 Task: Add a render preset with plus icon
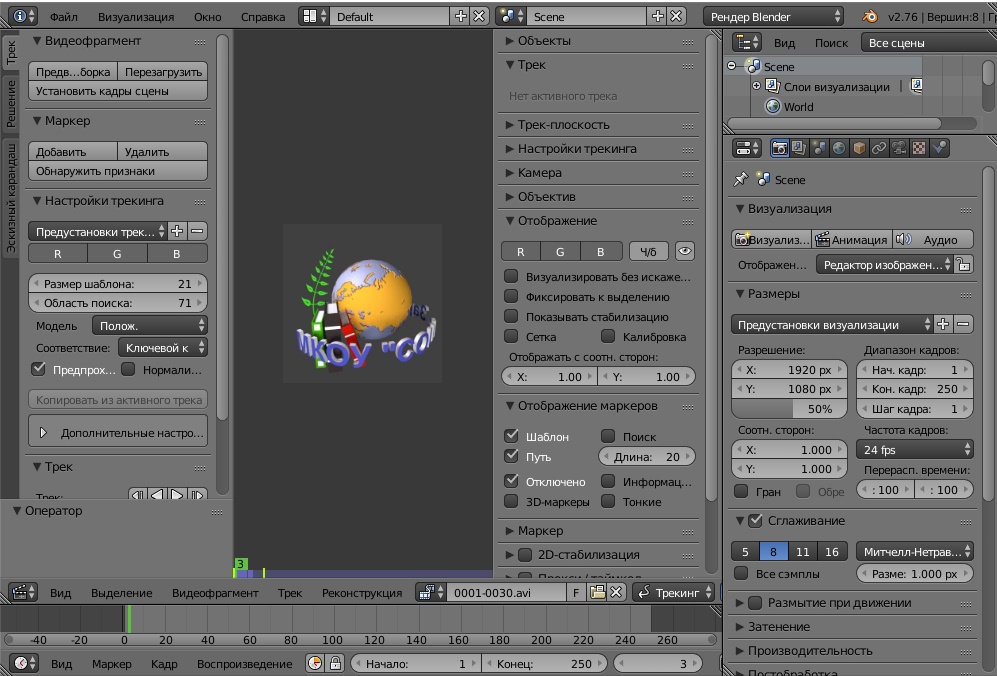pyautogui.click(x=943, y=324)
